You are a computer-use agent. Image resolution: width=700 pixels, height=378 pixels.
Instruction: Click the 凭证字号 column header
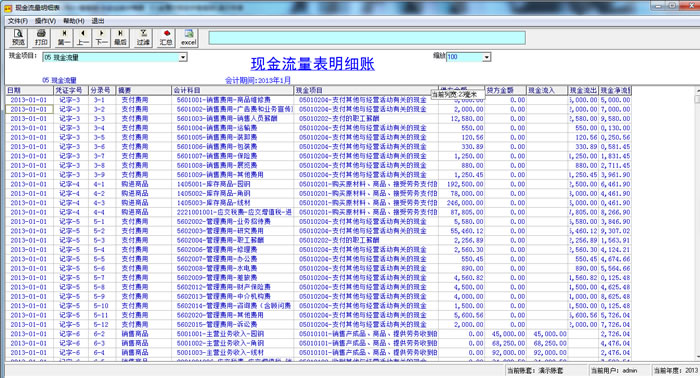point(71,90)
